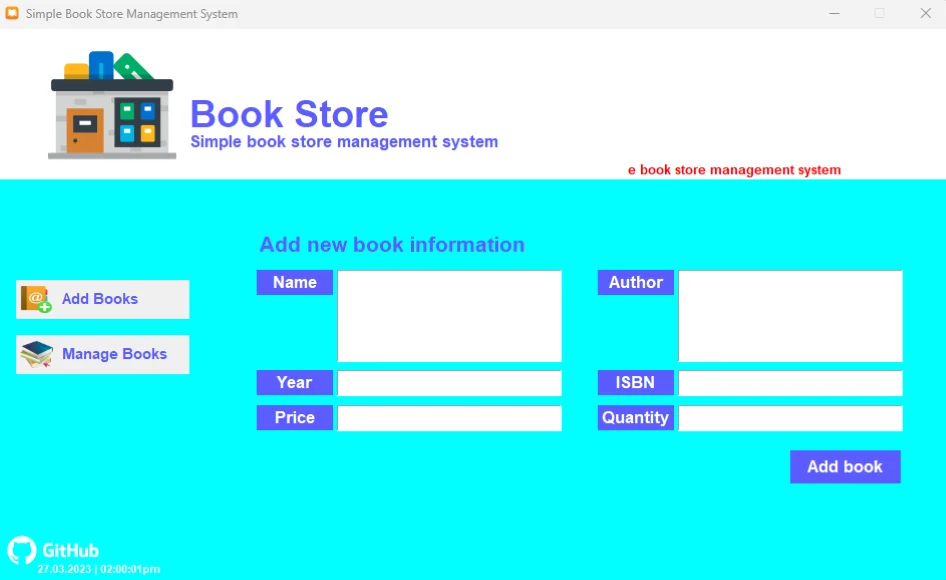Screen dimensions: 946x580
Task: Click the date and time stamp
Action: point(99,569)
